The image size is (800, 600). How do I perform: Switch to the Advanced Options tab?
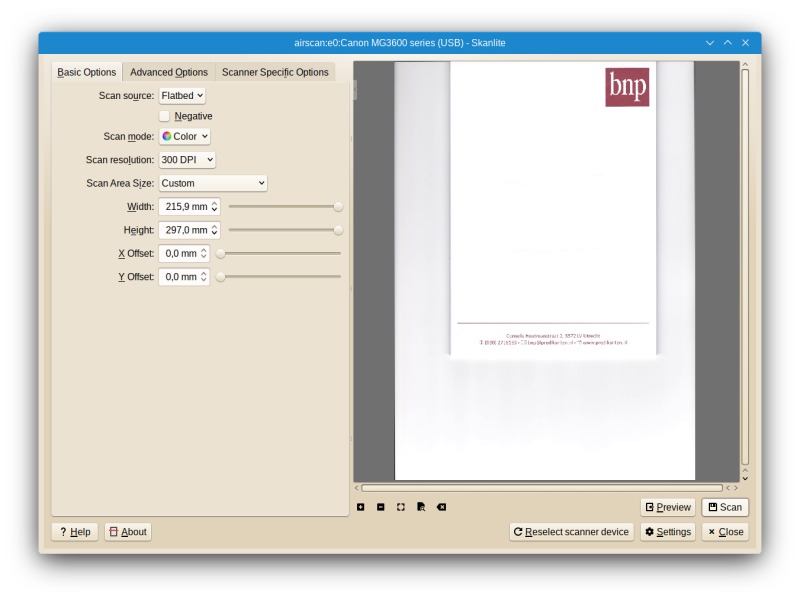pyautogui.click(x=169, y=72)
